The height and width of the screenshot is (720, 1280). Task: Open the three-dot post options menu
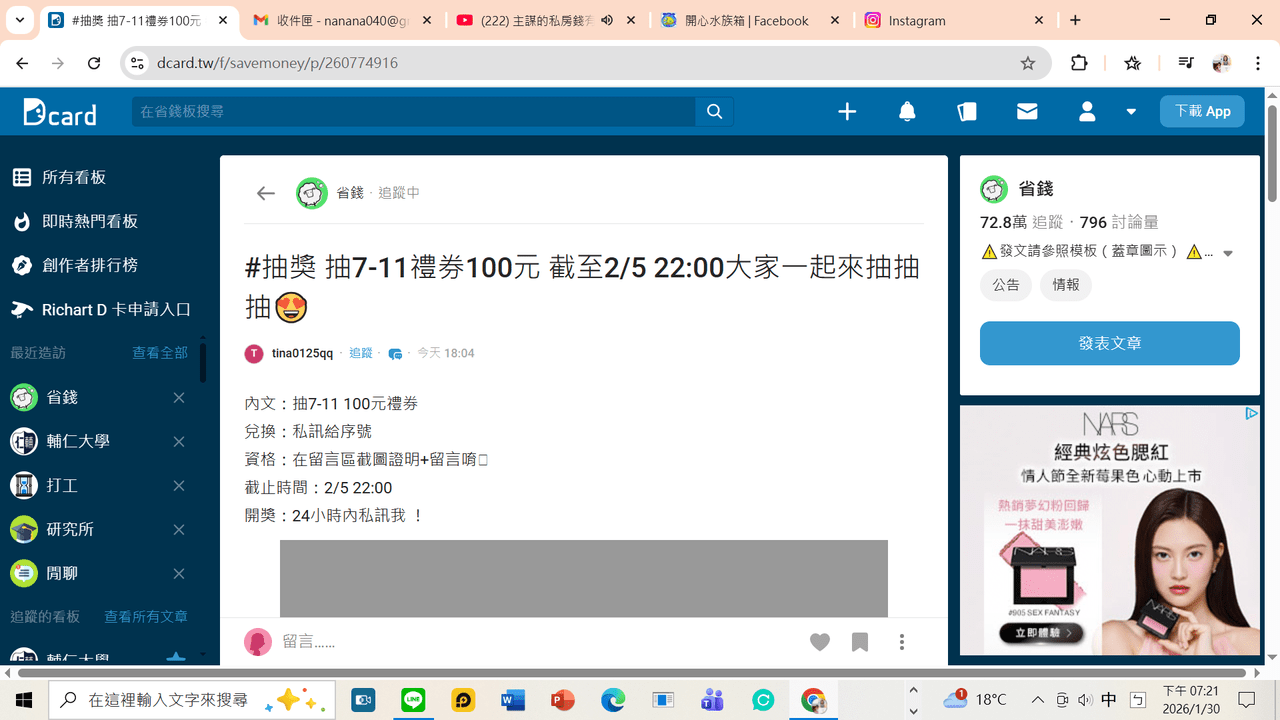[902, 642]
